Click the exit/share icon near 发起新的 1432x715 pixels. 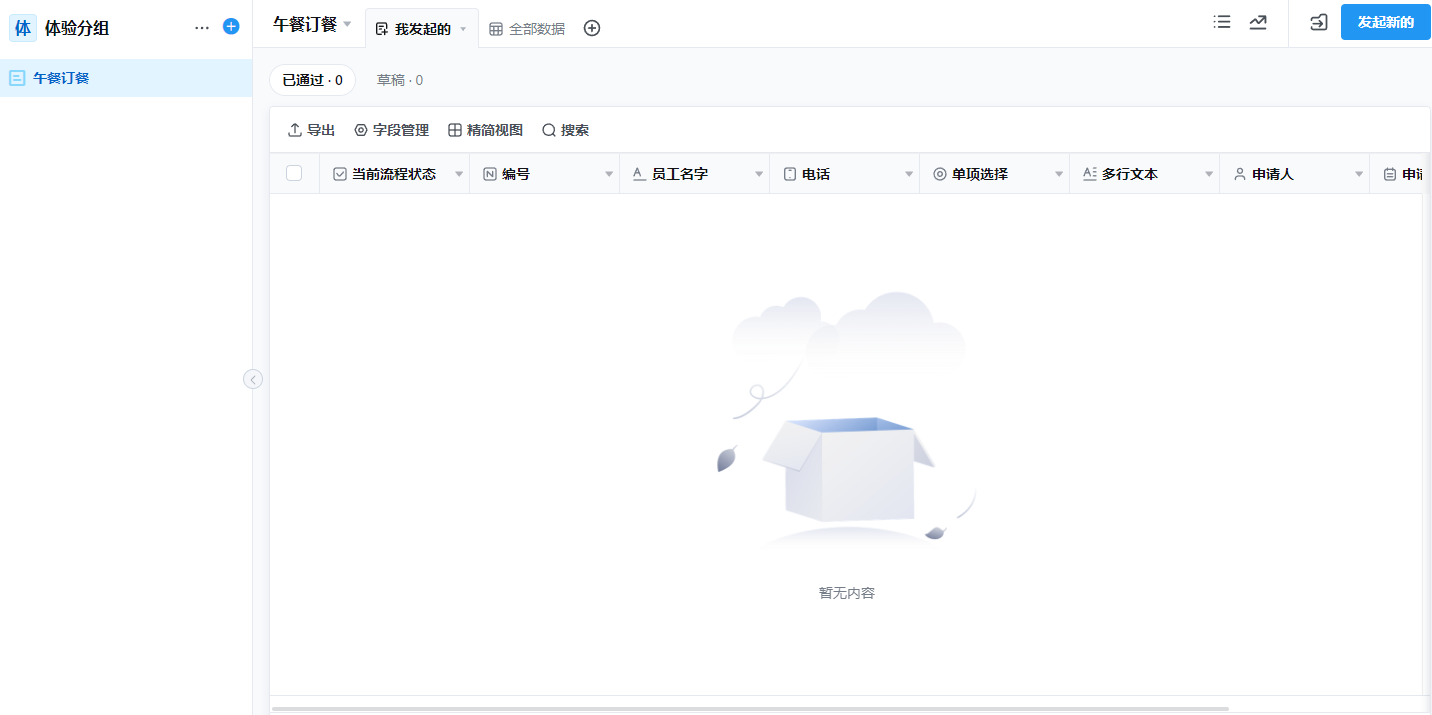(1317, 22)
